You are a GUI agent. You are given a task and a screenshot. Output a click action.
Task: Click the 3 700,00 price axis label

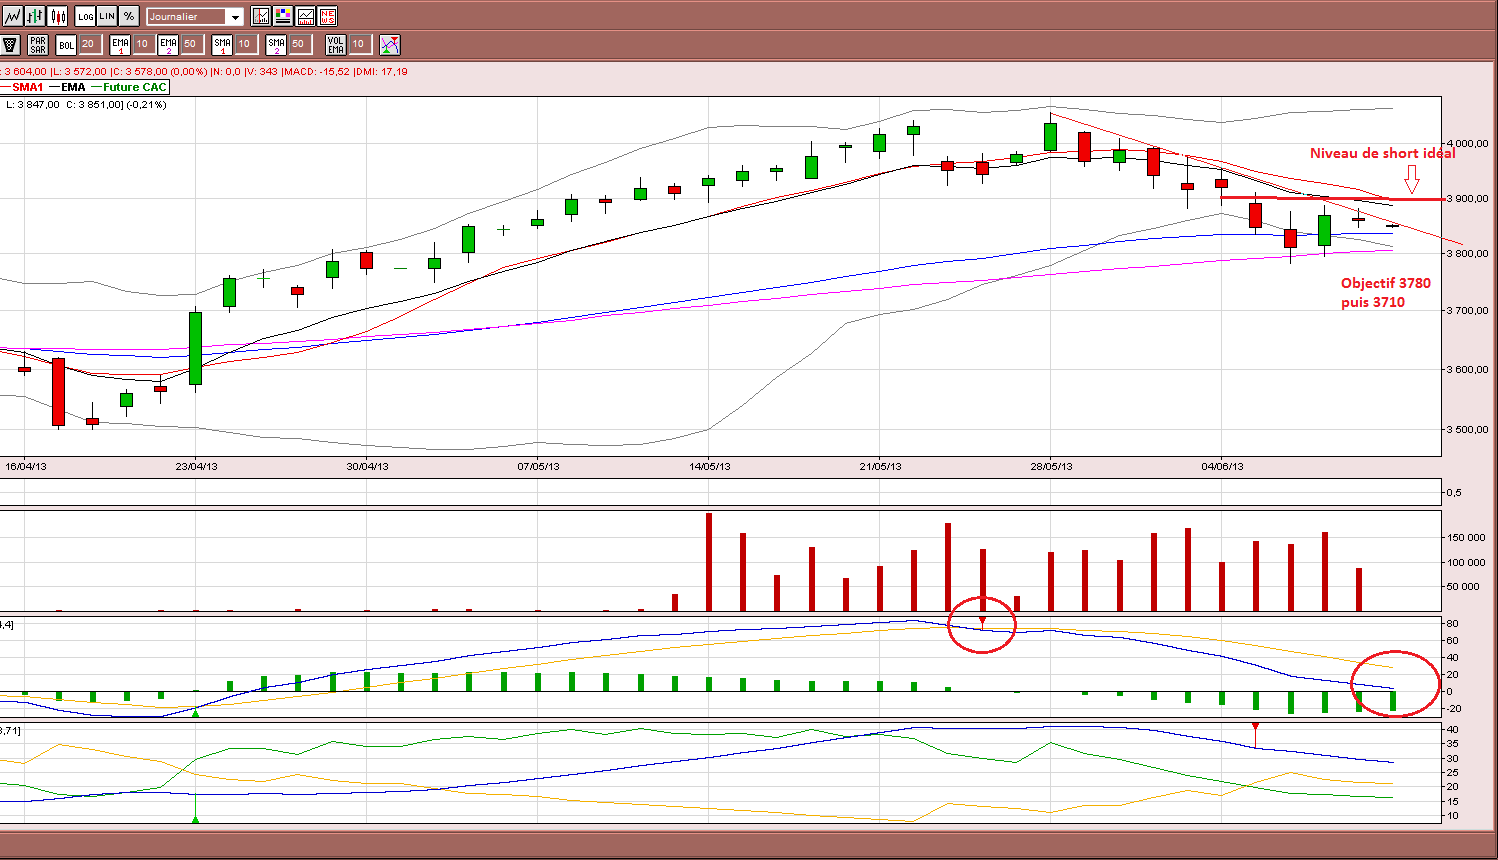click(1469, 311)
